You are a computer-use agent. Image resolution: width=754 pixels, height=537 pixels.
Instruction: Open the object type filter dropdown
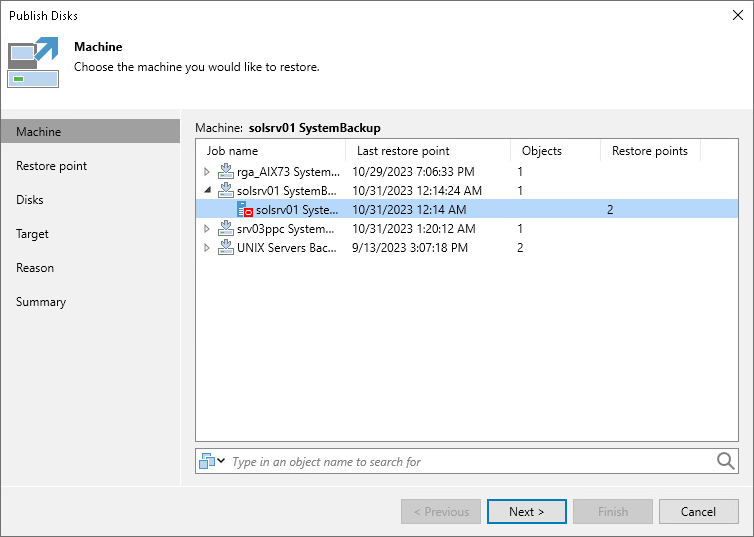pyautogui.click(x=212, y=461)
